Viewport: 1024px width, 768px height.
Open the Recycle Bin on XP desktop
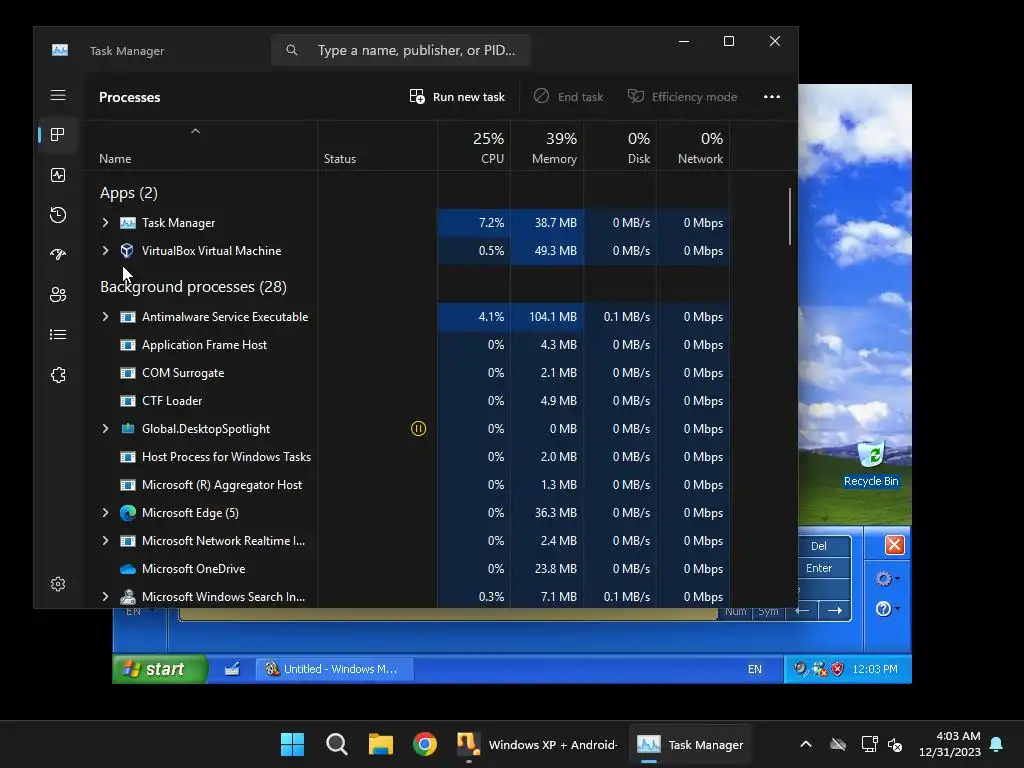tap(871, 464)
